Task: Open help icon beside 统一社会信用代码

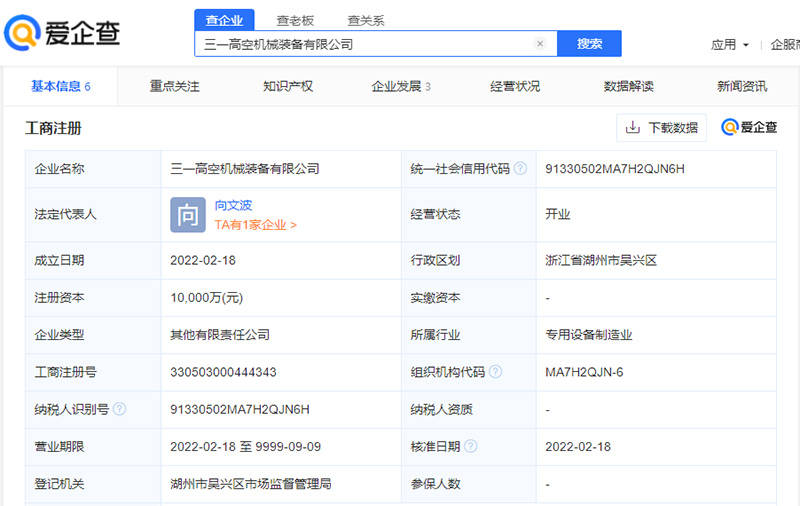Action: [x=520, y=168]
